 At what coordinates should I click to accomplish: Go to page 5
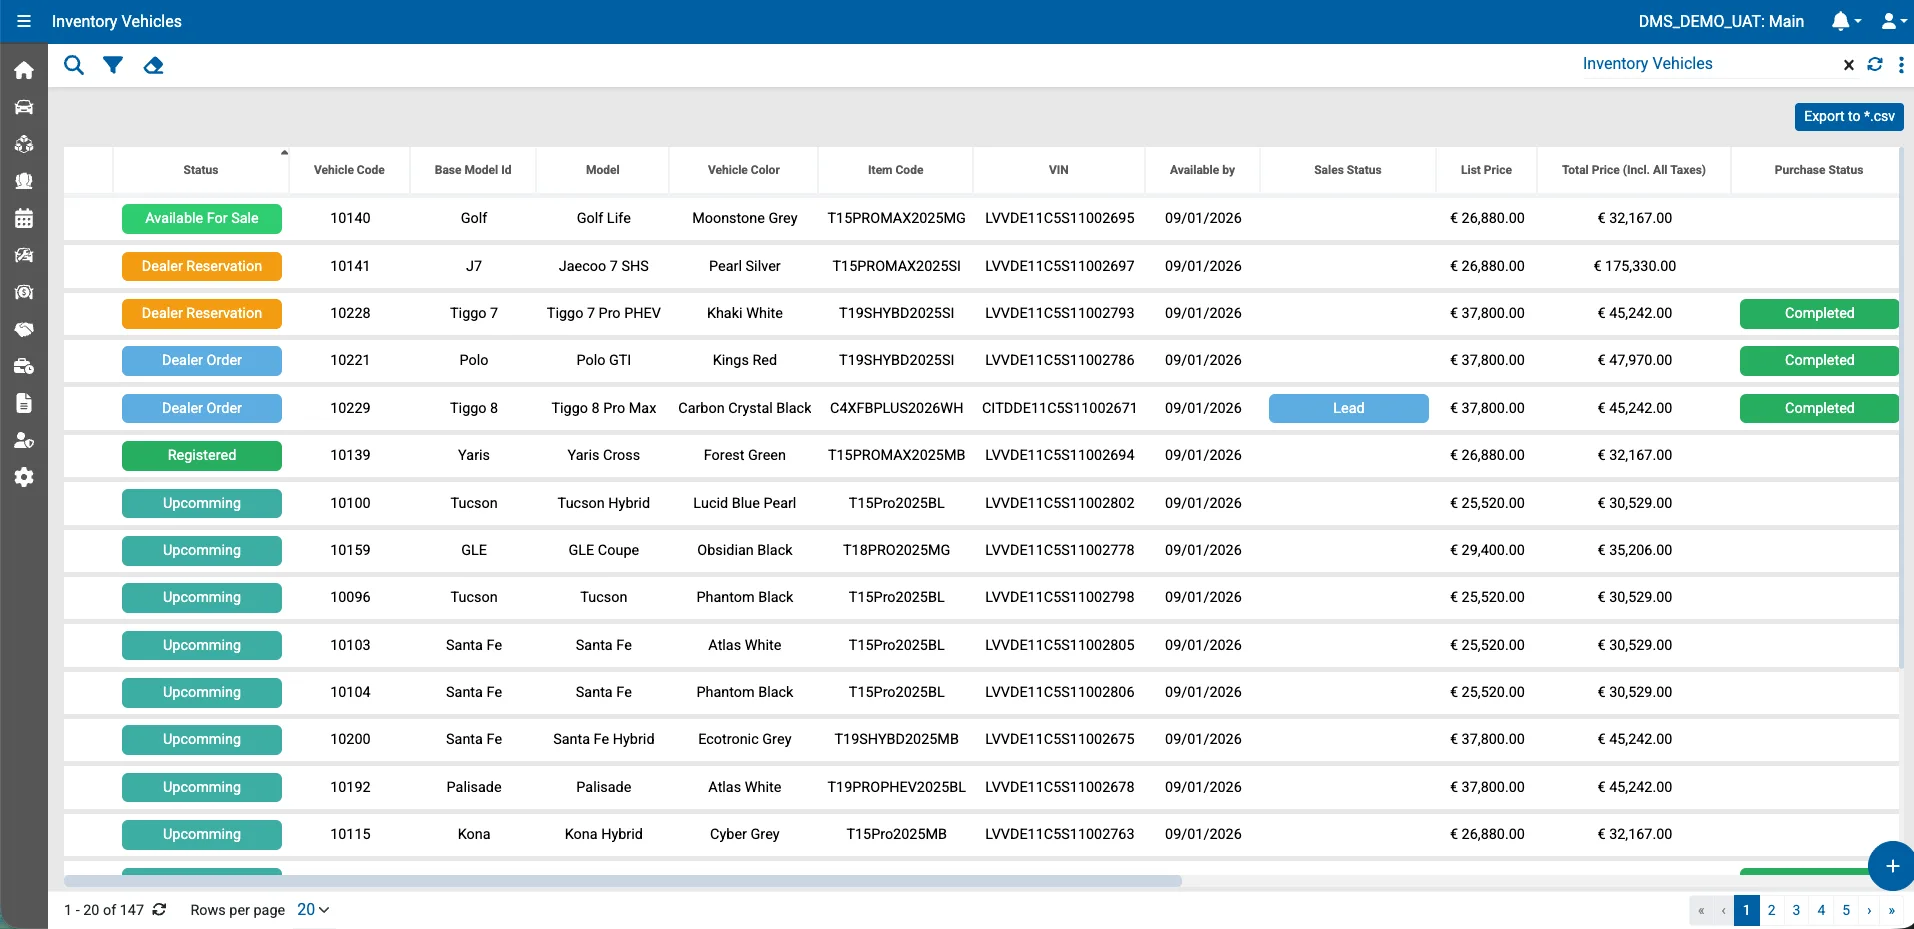click(1846, 910)
